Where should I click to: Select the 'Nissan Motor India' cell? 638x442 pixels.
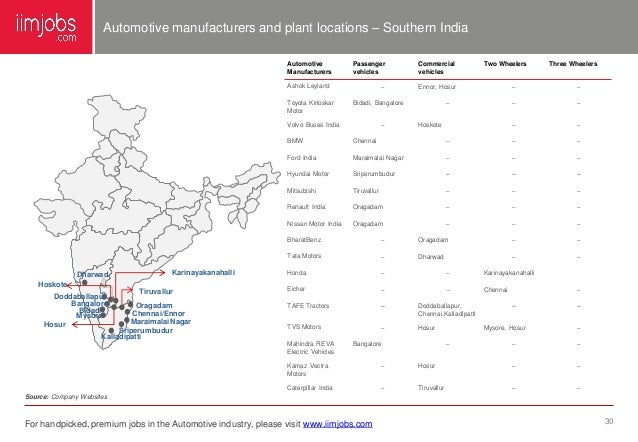click(314, 223)
